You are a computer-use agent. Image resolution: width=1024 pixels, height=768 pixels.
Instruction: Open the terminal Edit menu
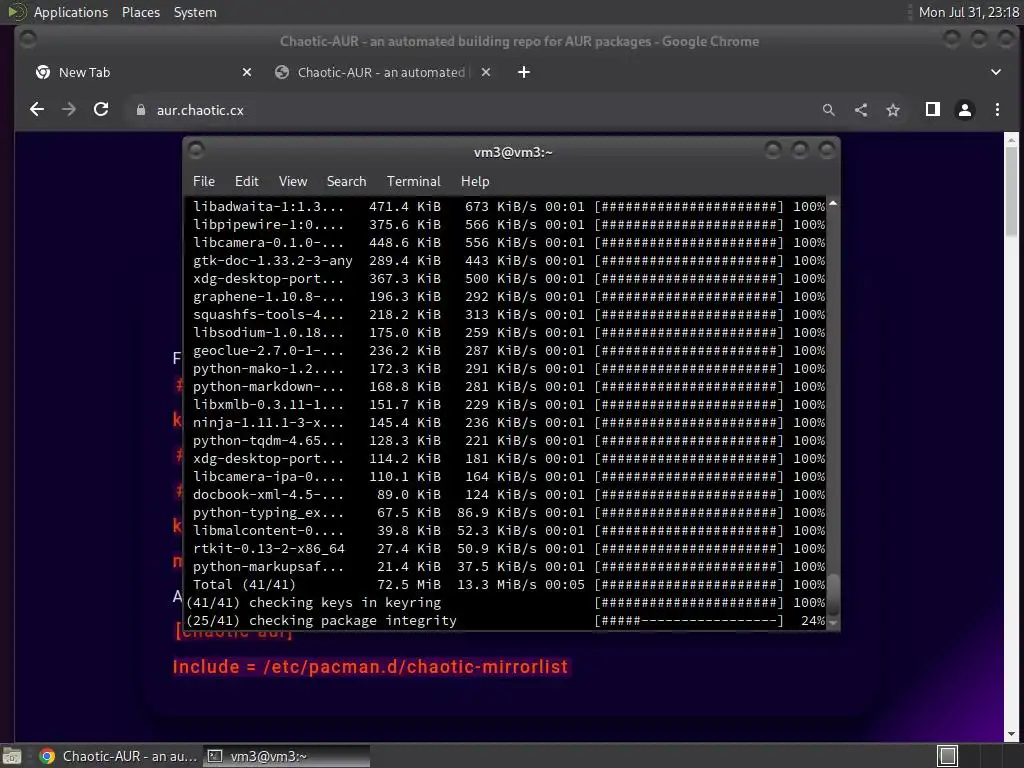click(x=247, y=182)
